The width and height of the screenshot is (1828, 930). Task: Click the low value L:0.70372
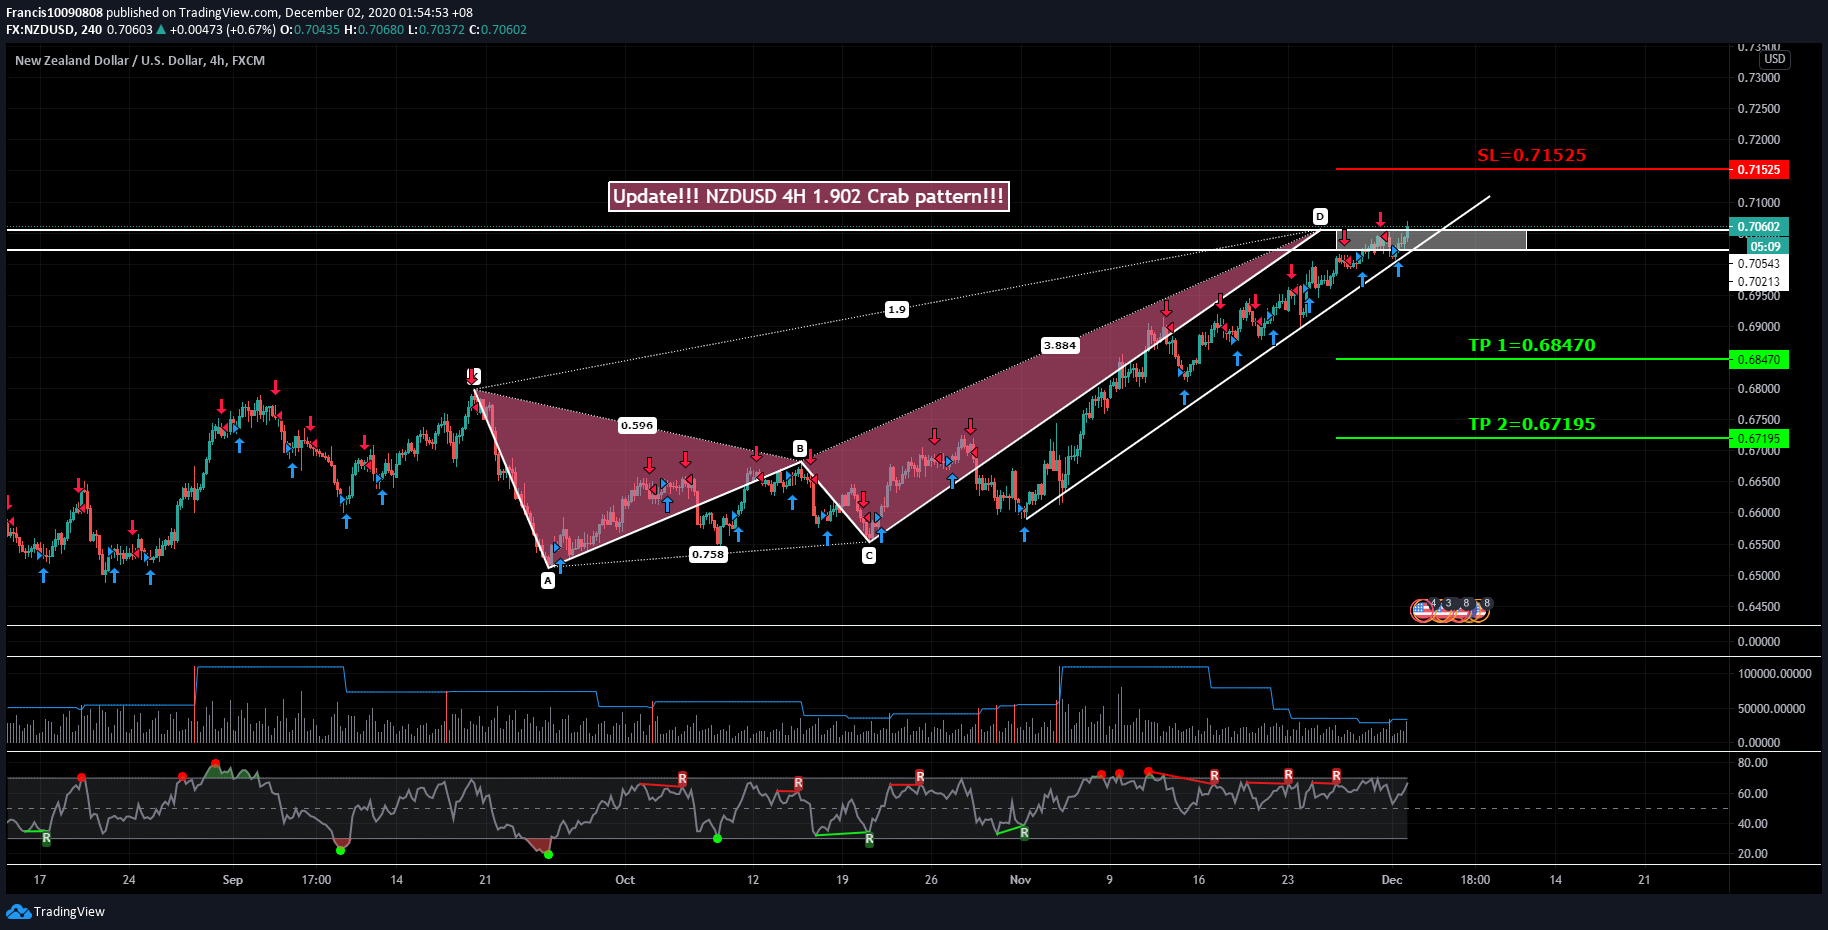436,30
